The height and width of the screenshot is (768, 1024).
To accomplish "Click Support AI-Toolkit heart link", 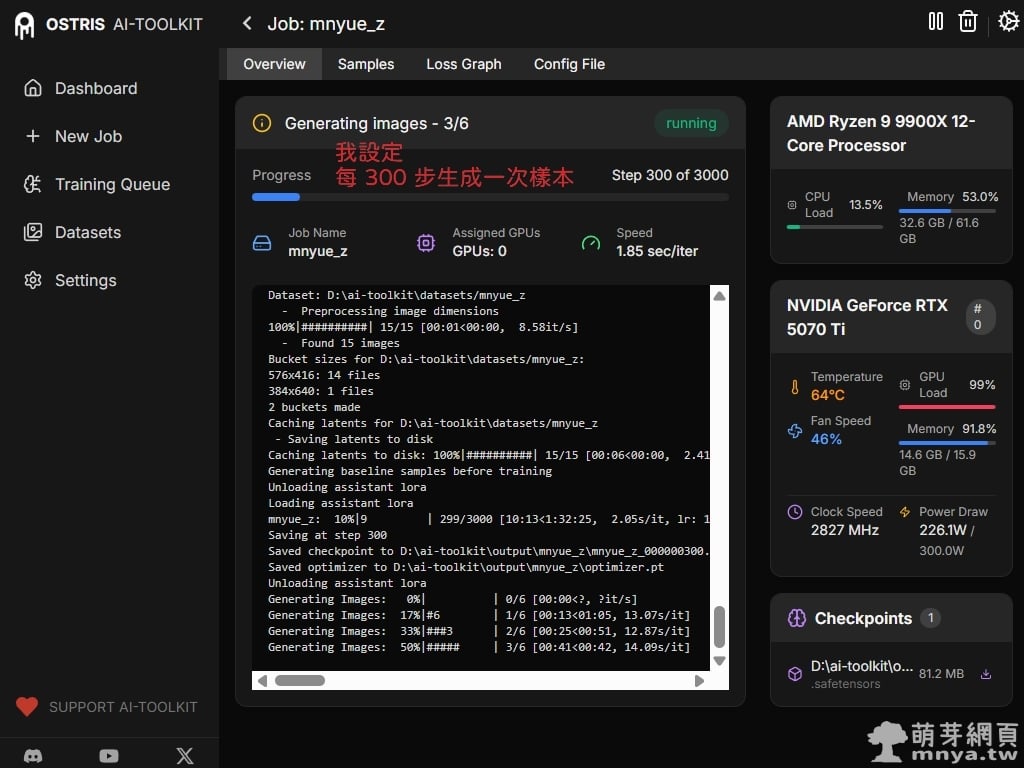I will [108, 707].
